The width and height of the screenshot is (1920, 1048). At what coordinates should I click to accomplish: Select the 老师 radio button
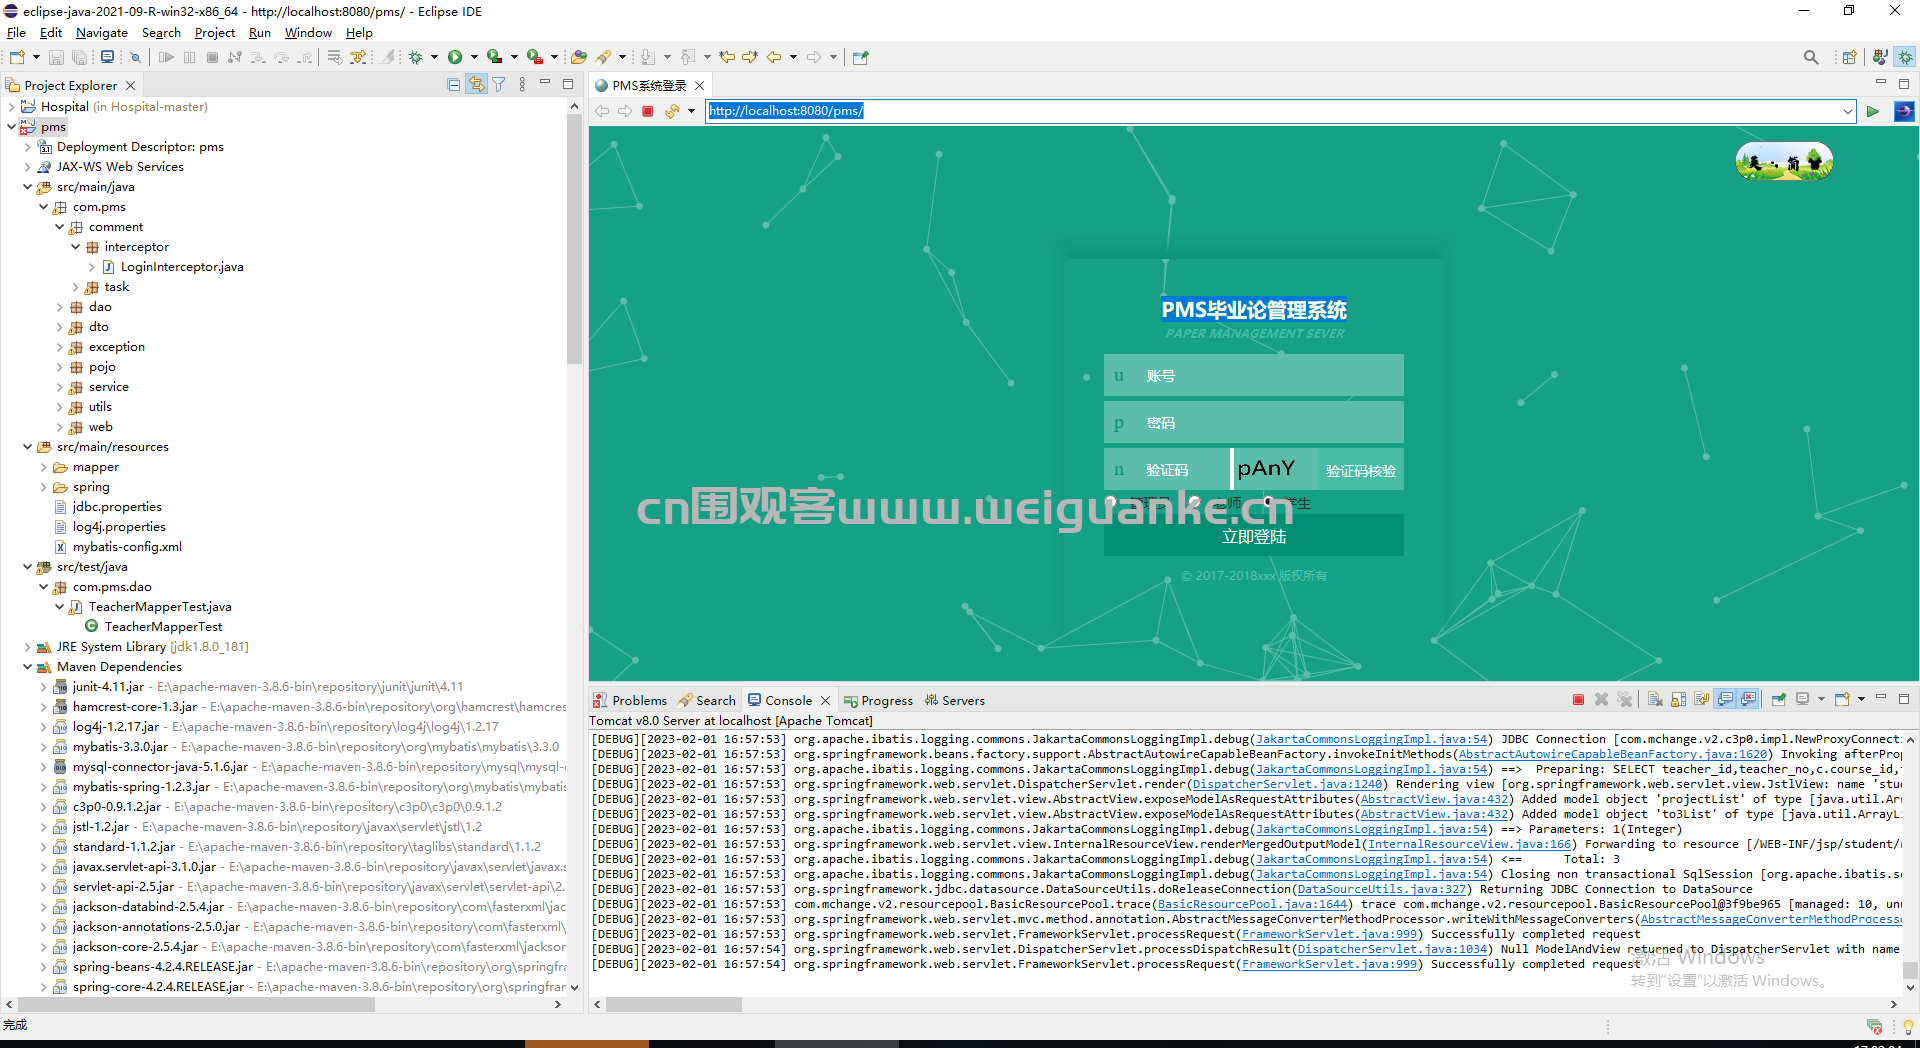tap(1194, 502)
